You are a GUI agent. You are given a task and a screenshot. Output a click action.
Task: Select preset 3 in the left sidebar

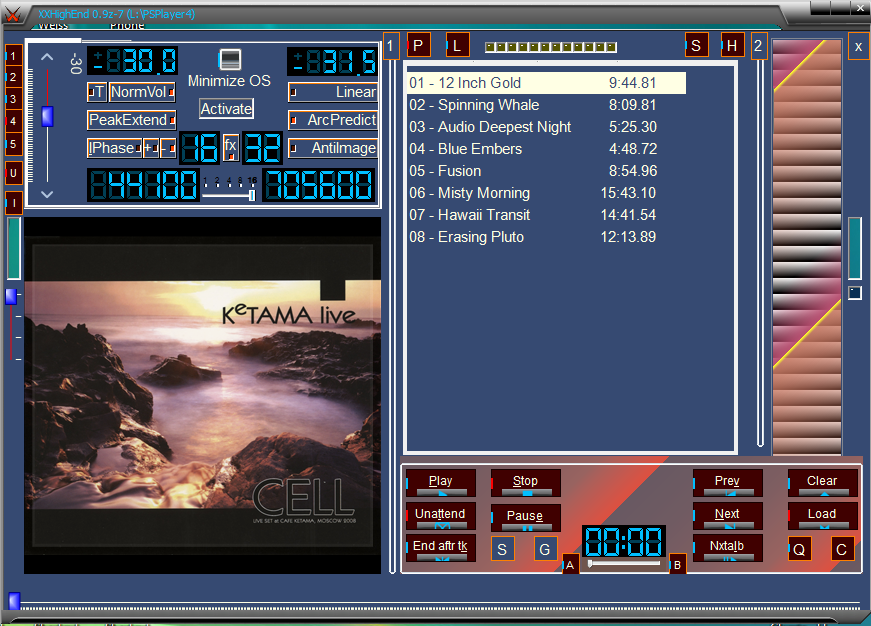(13, 99)
